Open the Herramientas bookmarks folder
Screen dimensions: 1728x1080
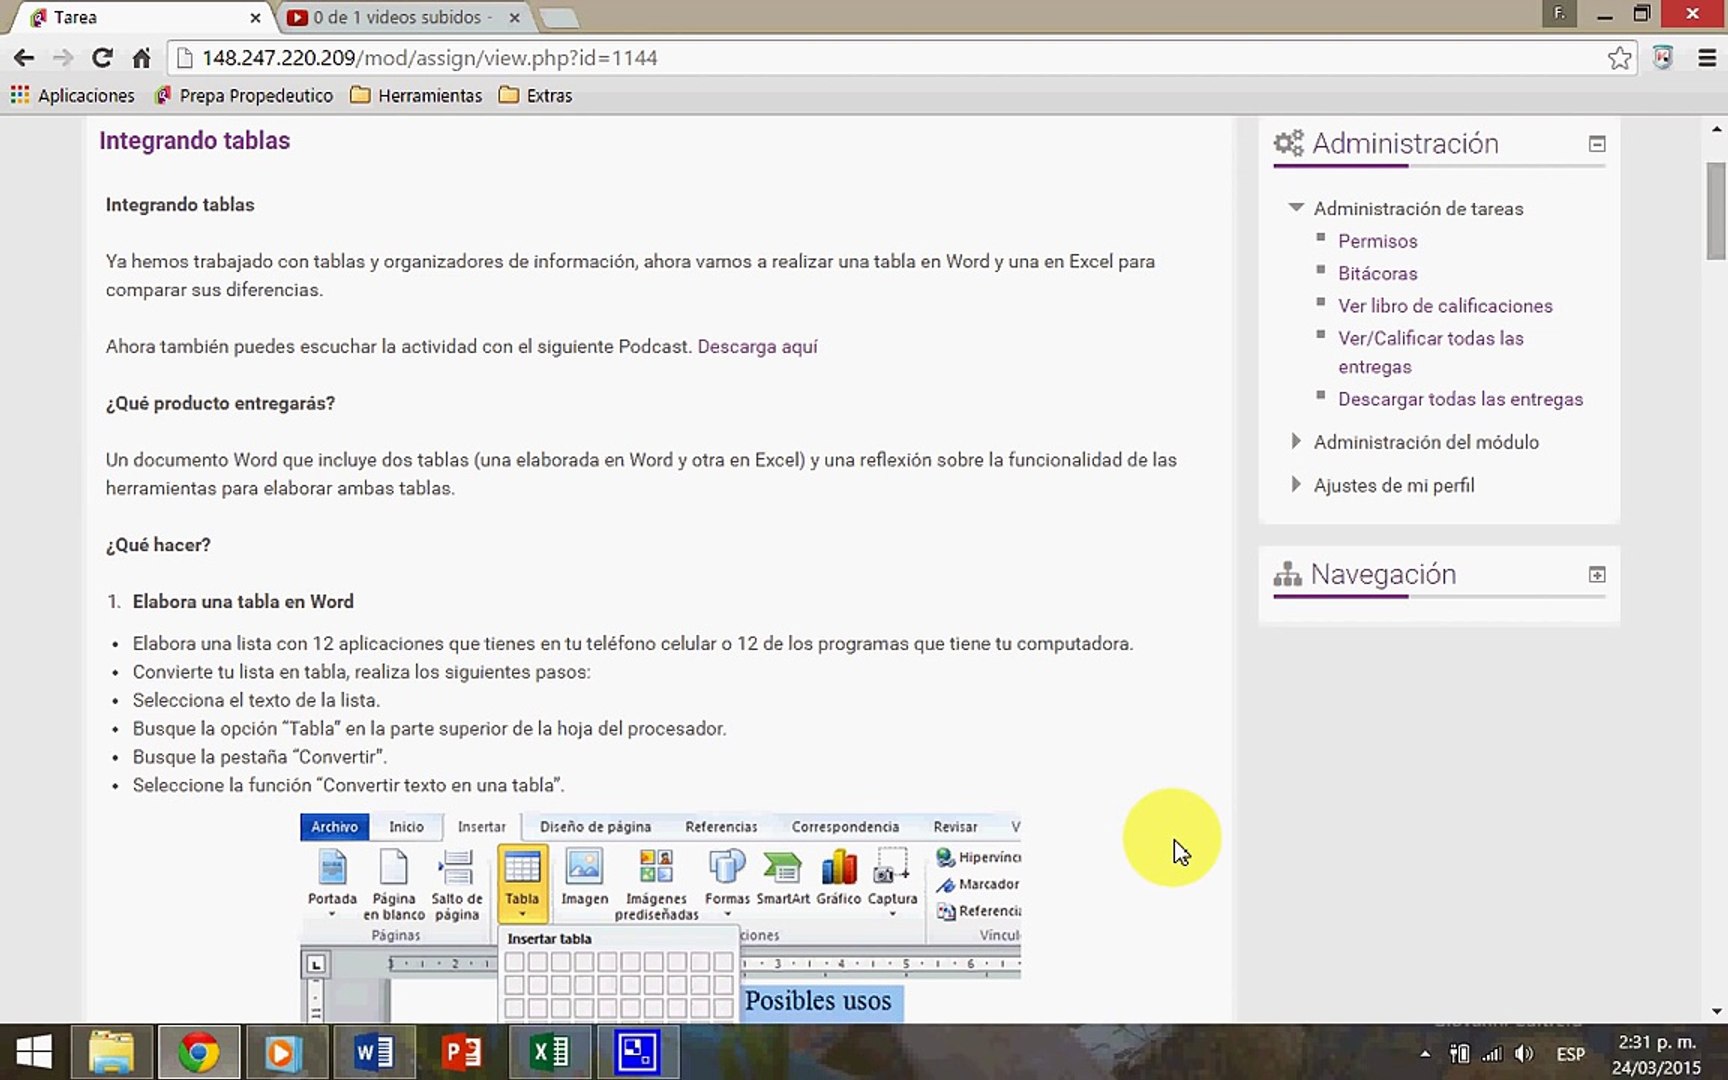point(417,95)
